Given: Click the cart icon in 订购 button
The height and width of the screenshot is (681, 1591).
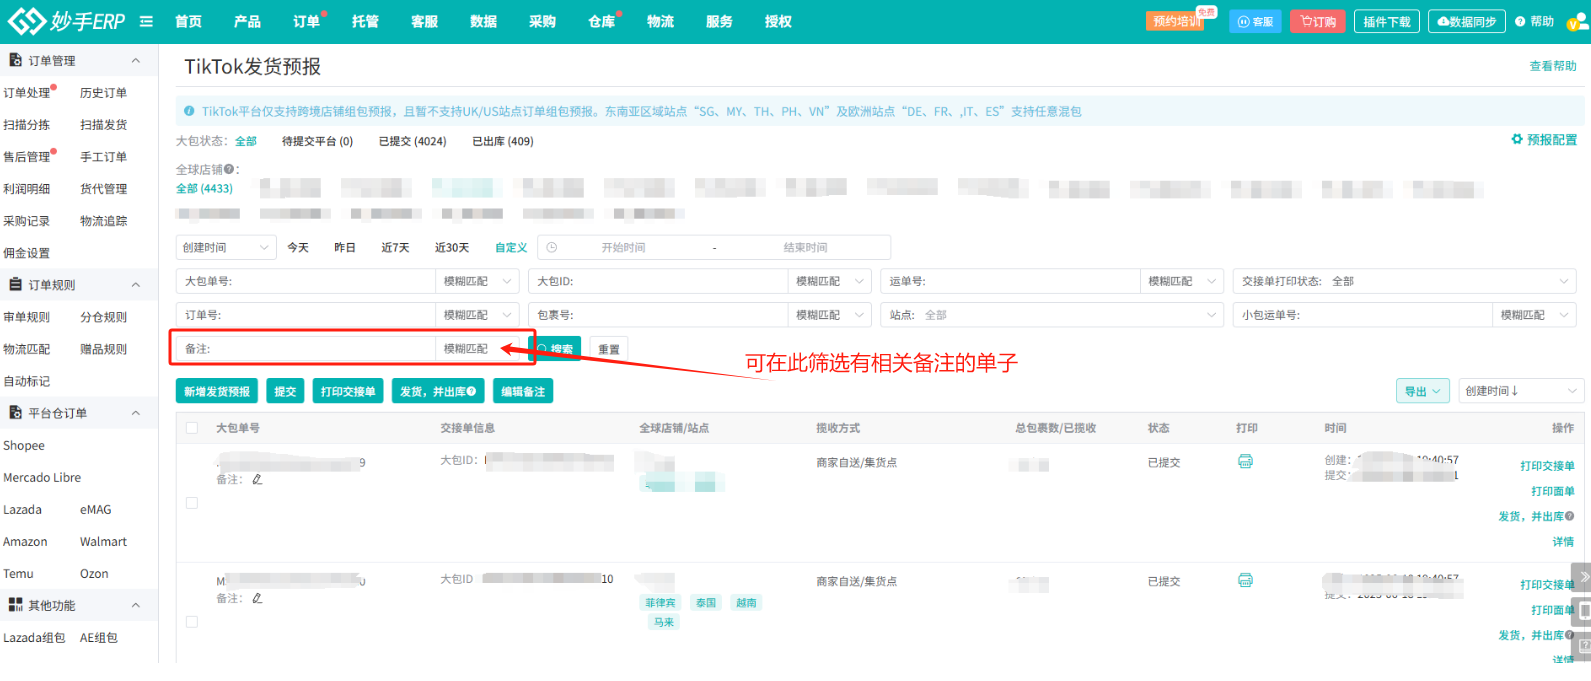Looking at the screenshot, I should tap(1306, 21).
